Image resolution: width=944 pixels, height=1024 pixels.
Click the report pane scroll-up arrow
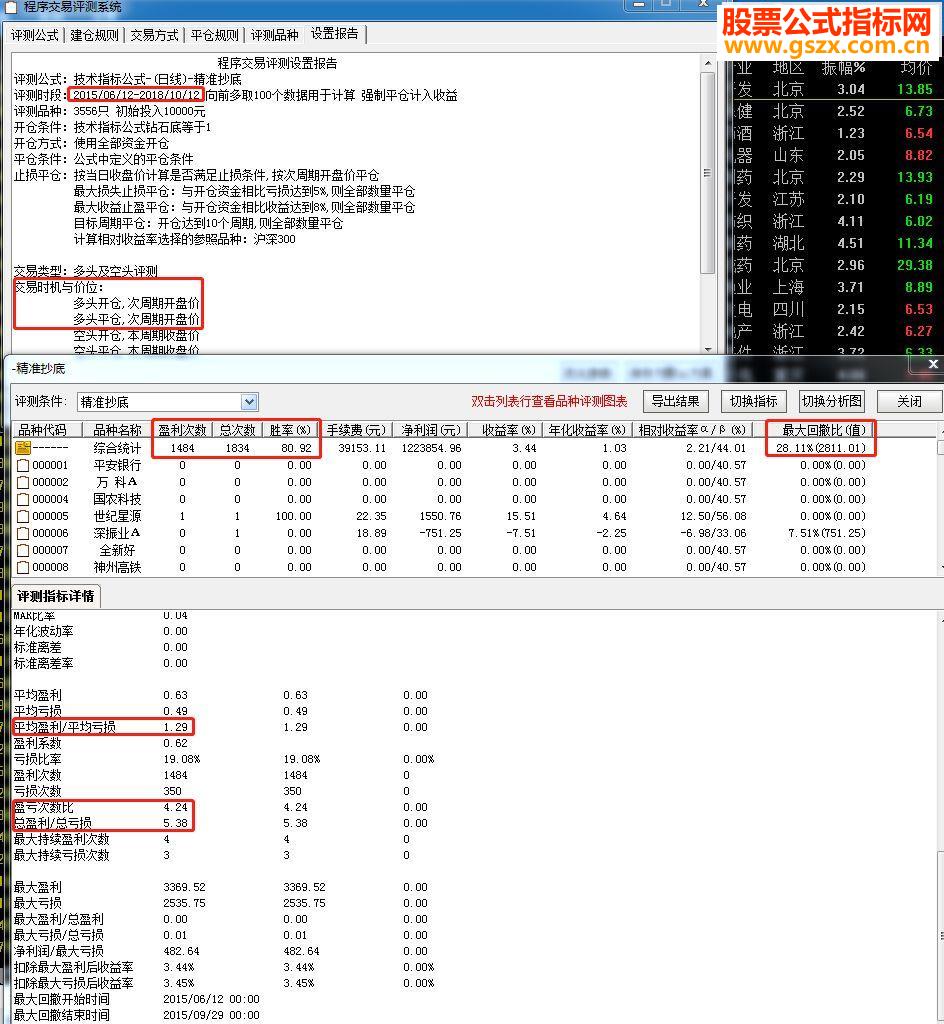(708, 63)
